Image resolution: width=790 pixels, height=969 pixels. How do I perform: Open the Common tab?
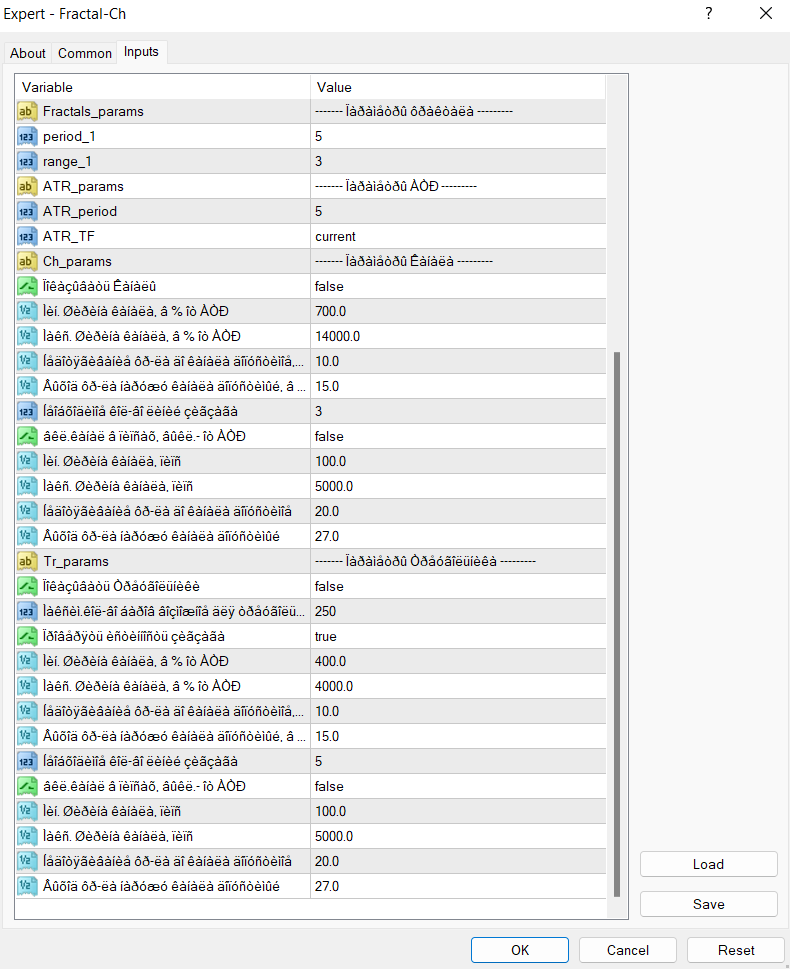pyautogui.click(x=85, y=53)
